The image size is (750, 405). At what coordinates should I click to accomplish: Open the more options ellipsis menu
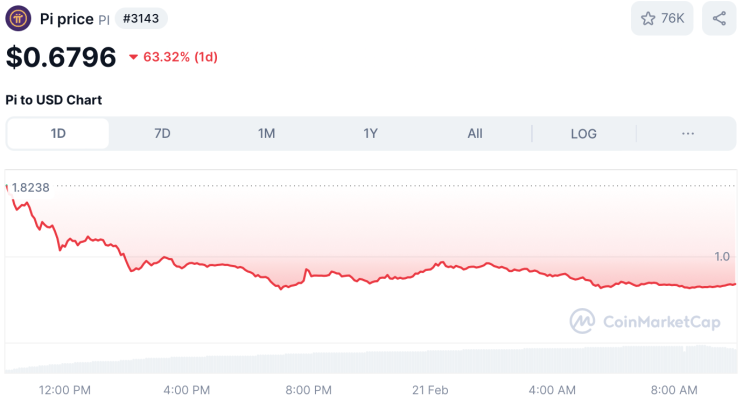(687, 133)
